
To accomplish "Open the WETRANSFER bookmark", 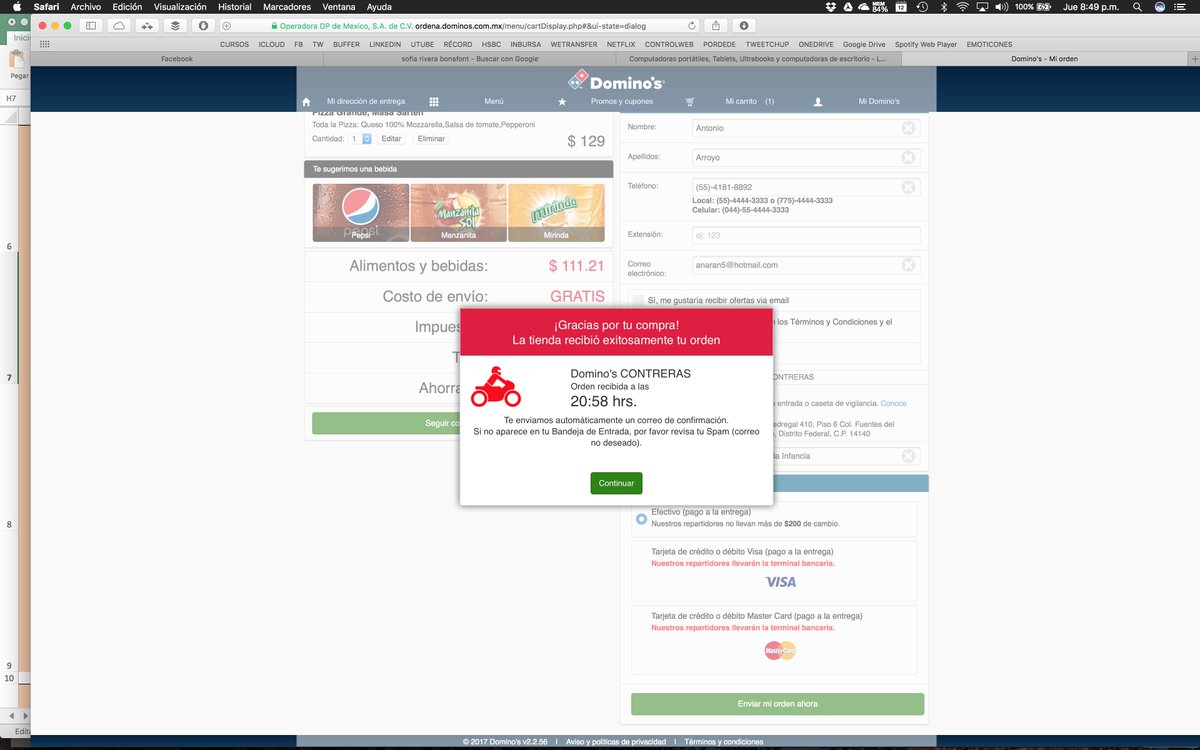I will pyautogui.click(x=574, y=44).
